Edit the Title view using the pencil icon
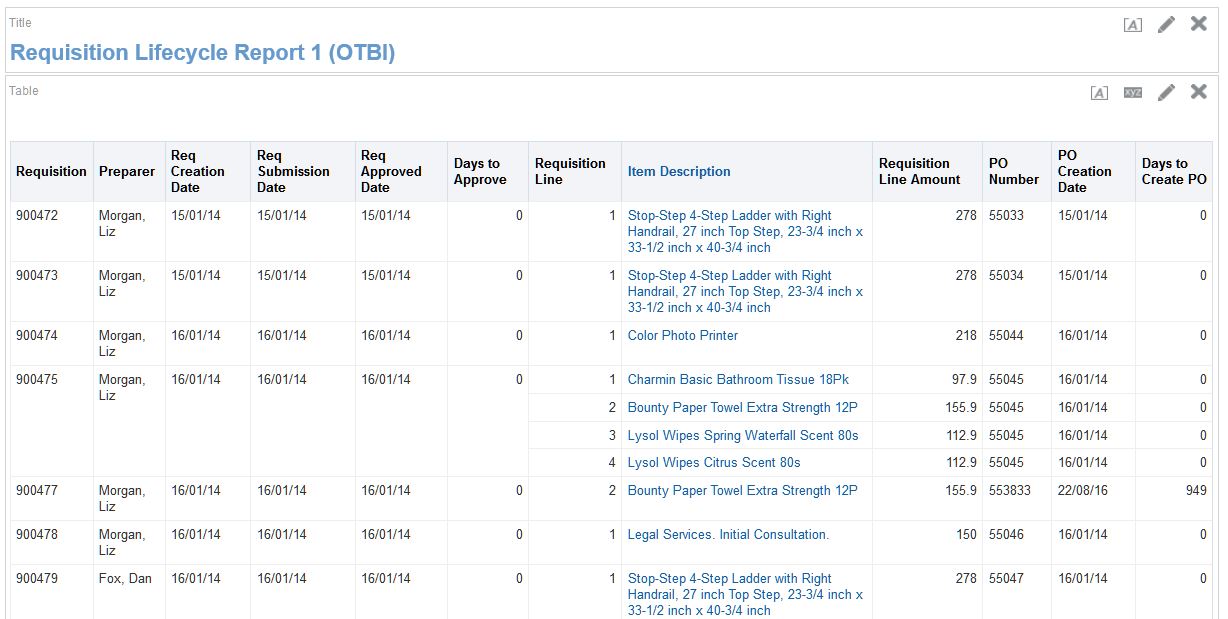Screen dimensions: 1228x619 click(x=1165, y=23)
